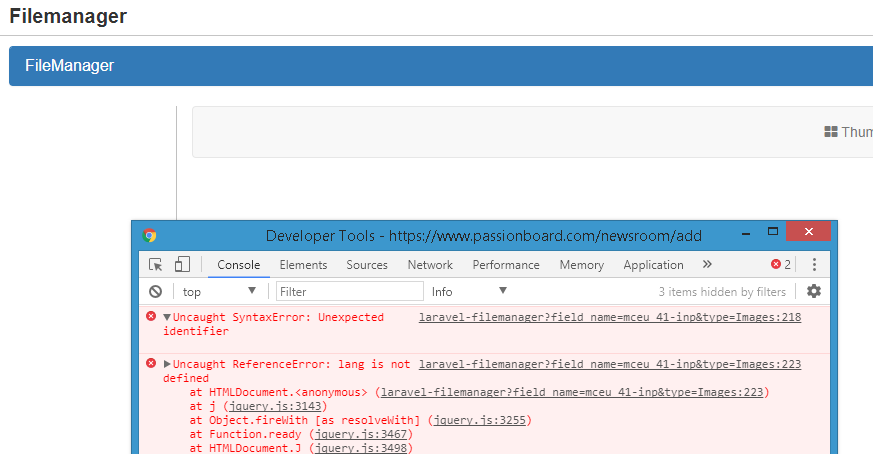Show more DevTools tabs chevron
873x454 pixels.
pos(707,264)
